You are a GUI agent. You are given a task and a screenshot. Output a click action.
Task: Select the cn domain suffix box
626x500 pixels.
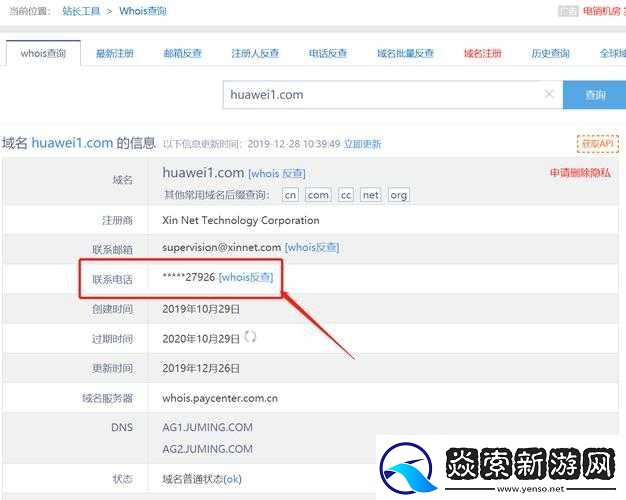(x=290, y=195)
